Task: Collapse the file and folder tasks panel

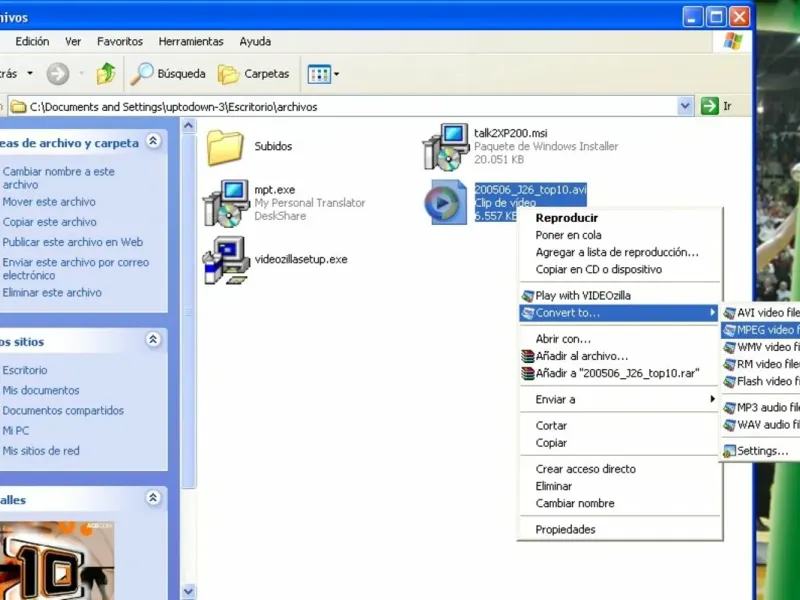Action: (x=153, y=141)
